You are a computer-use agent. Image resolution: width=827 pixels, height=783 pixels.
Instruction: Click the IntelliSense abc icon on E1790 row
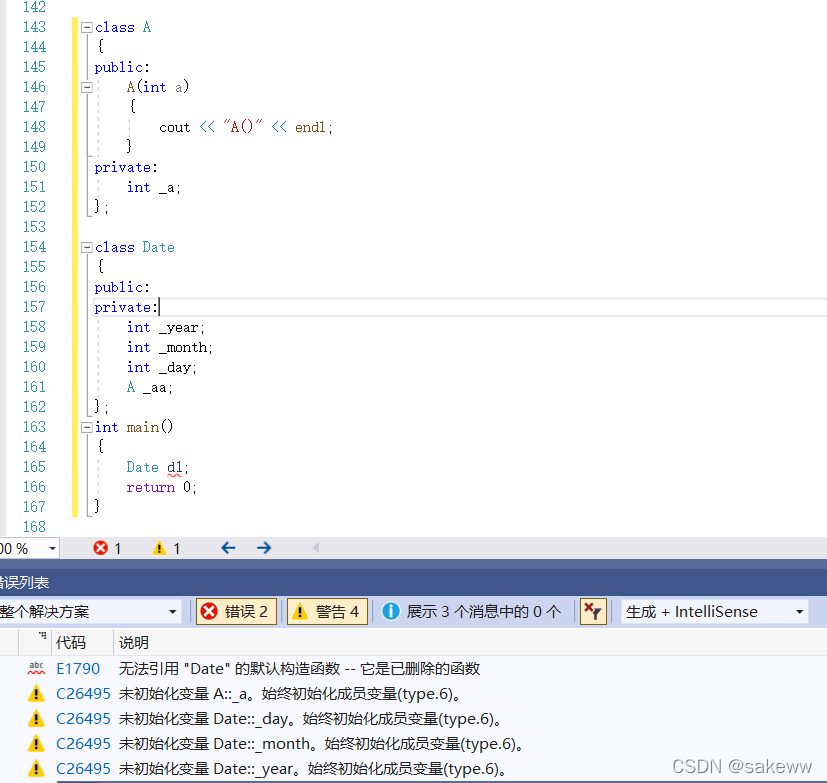point(36,669)
